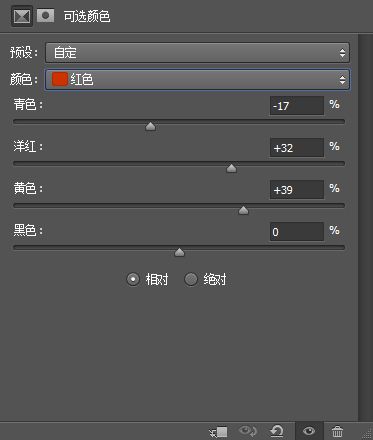Click the clip to layer icon
The image size is (373, 440).
point(218,432)
